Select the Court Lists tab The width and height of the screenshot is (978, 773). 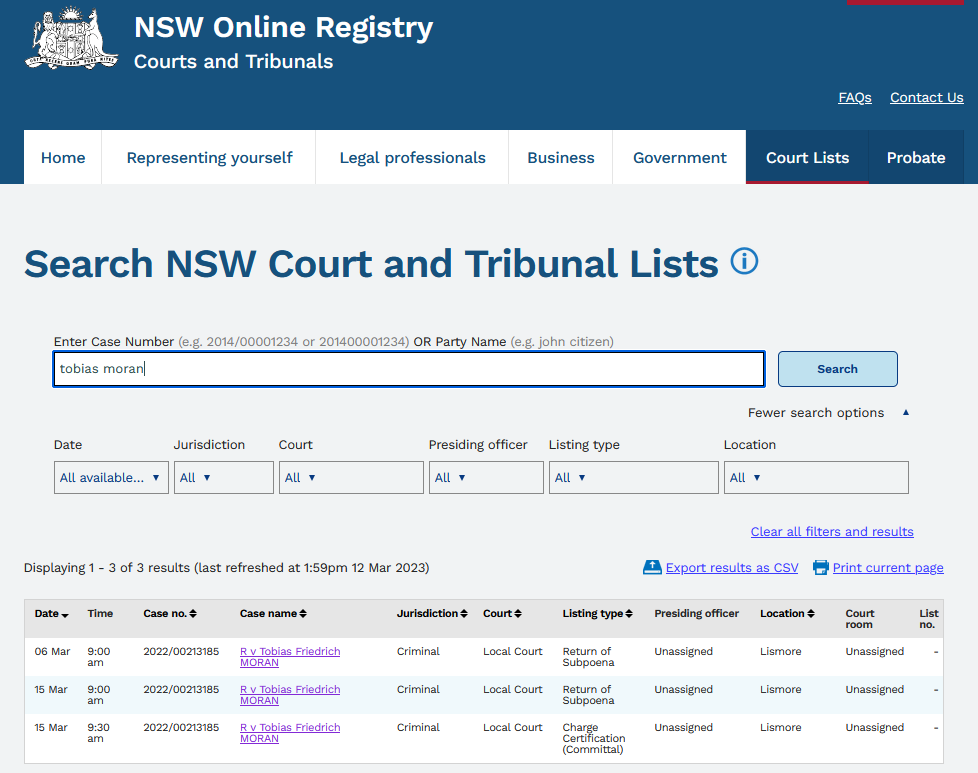(807, 157)
